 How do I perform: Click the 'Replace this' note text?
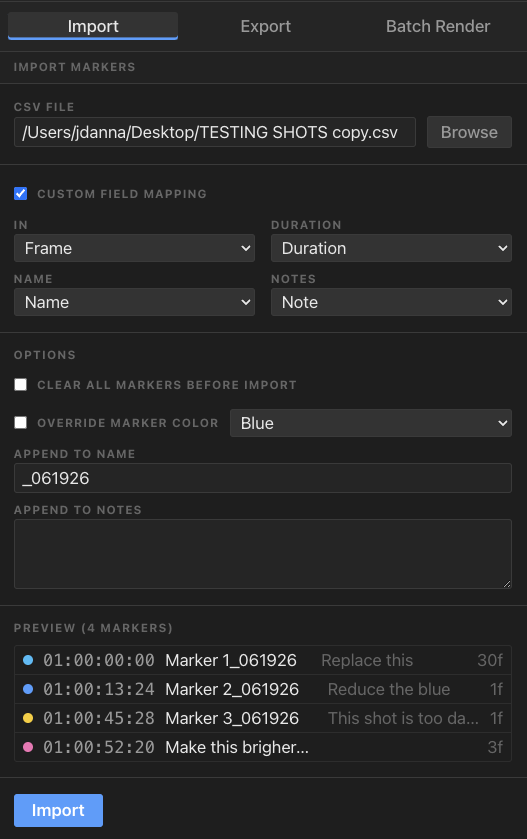click(367, 660)
